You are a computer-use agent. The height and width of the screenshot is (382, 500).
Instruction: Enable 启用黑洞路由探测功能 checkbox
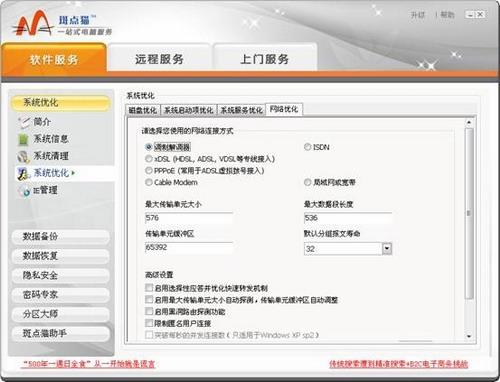(x=149, y=311)
